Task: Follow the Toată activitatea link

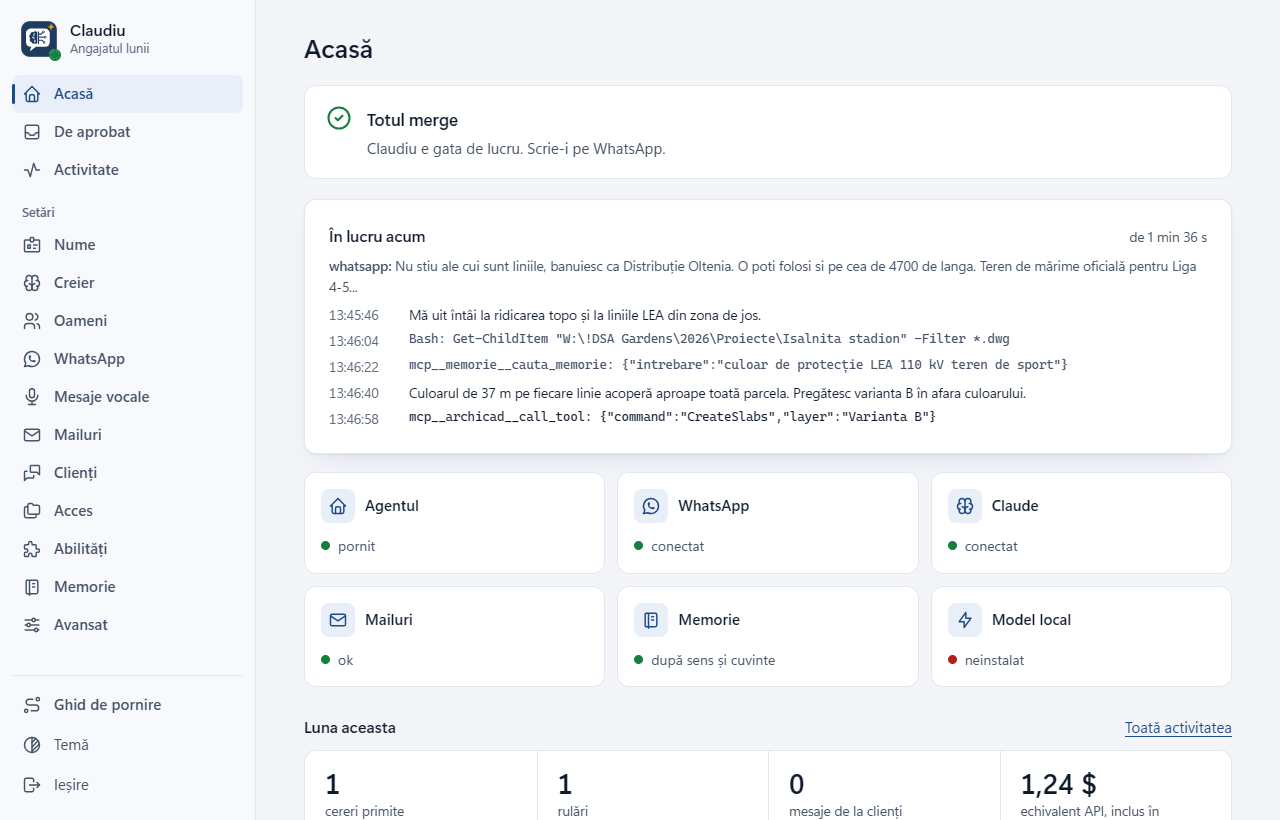Action: [x=1178, y=728]
